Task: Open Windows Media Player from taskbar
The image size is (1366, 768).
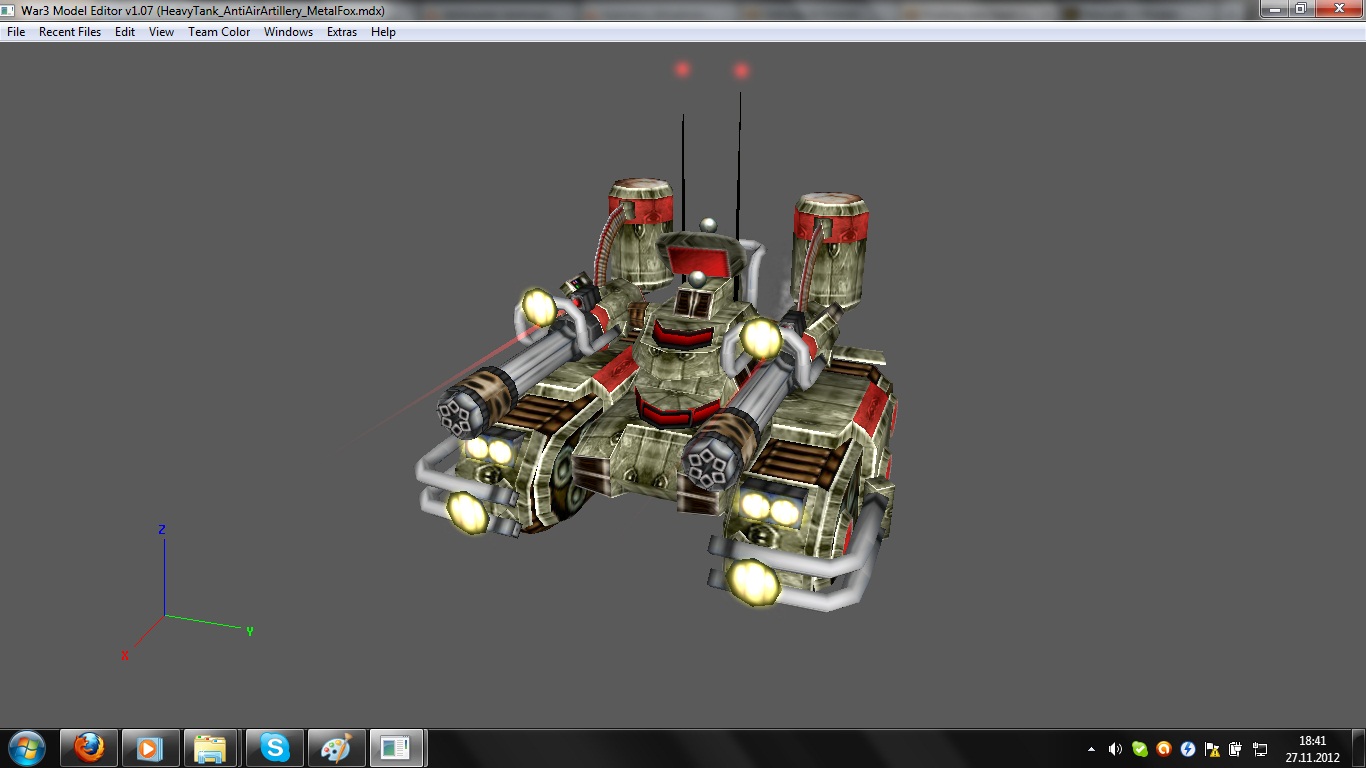Action: pyautogui.click(x=150, y=748)
